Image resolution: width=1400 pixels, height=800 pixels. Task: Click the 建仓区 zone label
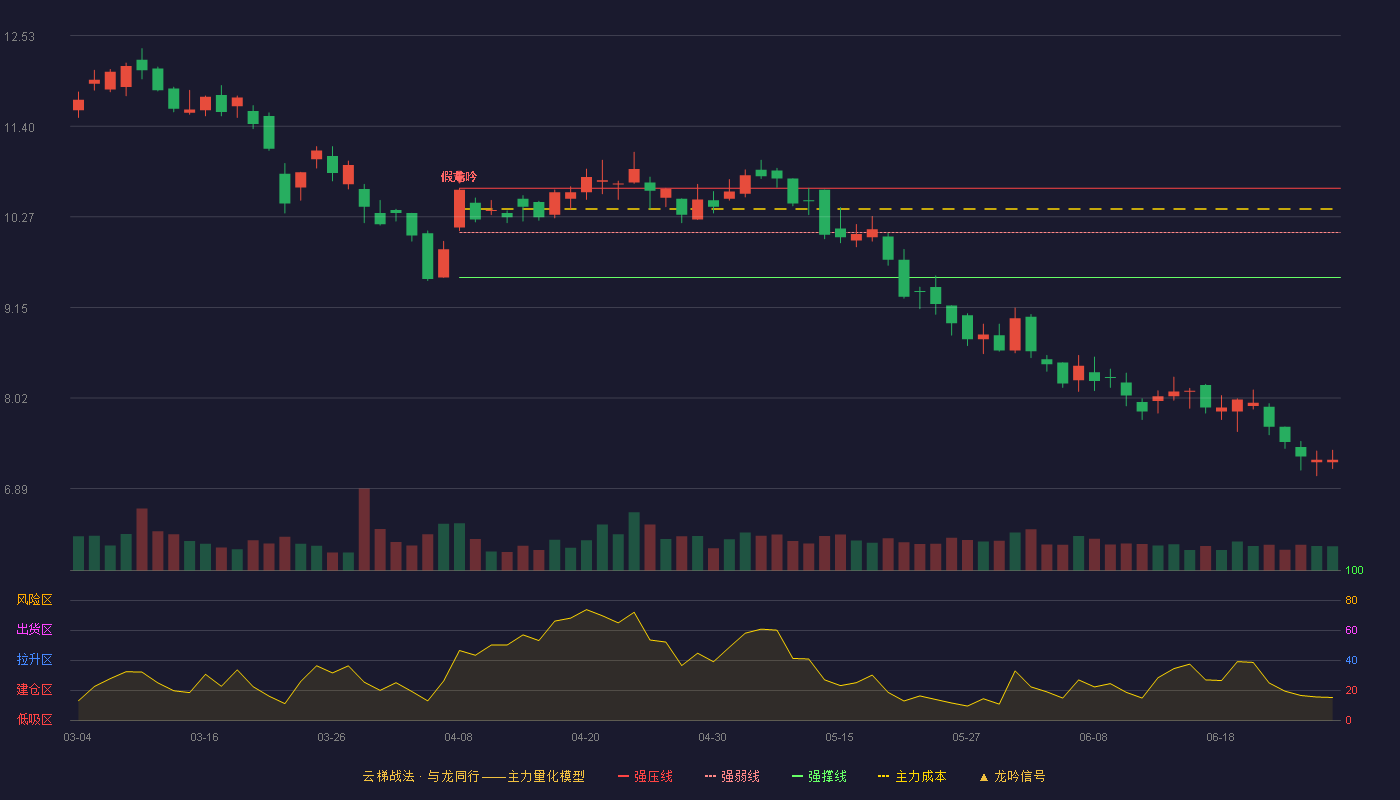pyautogui.click(x=34, y=690)
